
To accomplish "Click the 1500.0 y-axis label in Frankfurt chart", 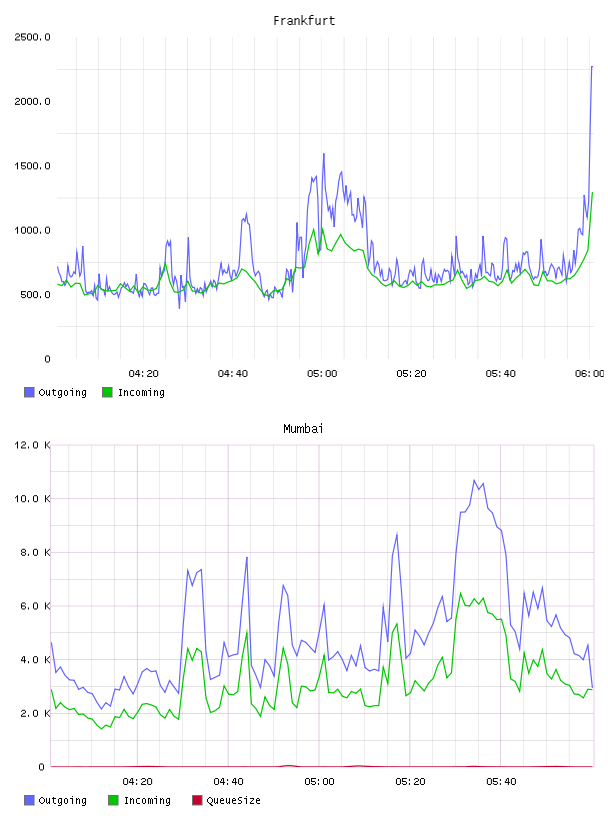I will pos(32,166).
